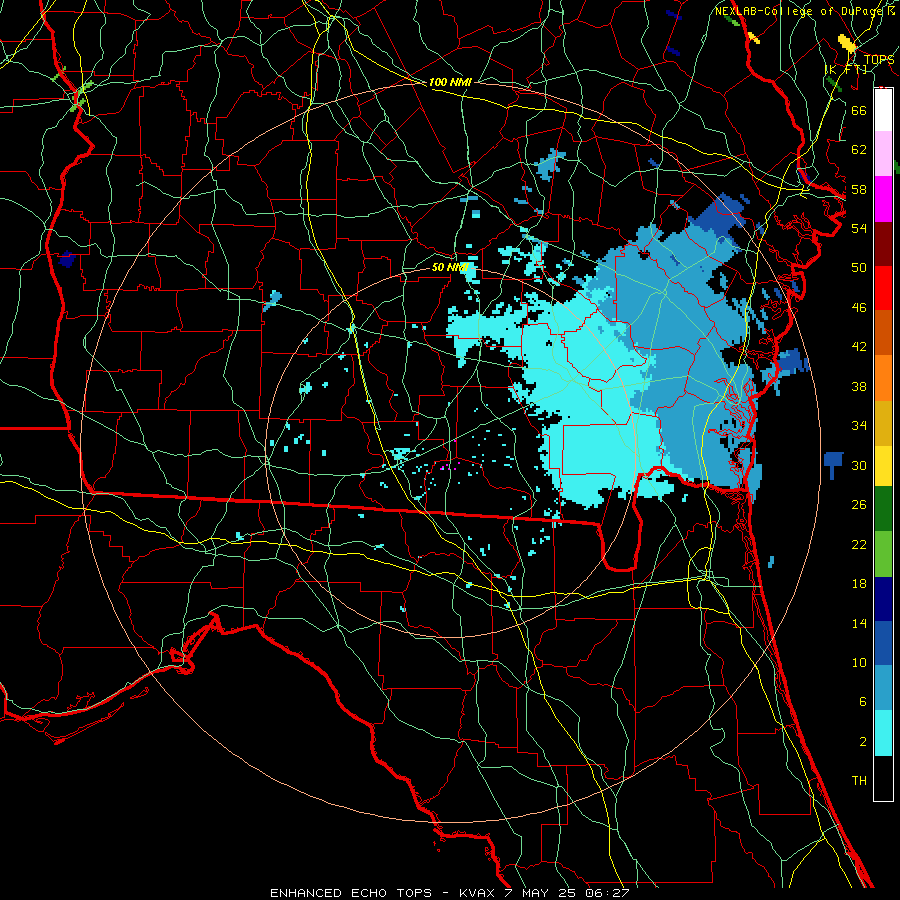Click the bright orange legend swatch
This screenshot has width=900, height=900.
883,378
